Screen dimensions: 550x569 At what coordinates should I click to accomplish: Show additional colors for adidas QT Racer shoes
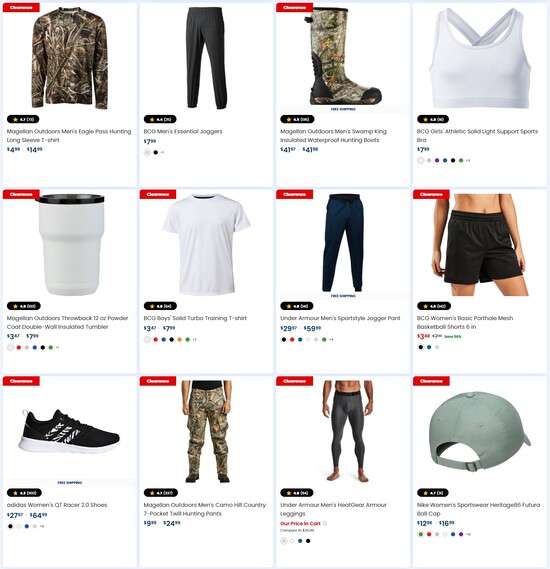coord(42,526)
